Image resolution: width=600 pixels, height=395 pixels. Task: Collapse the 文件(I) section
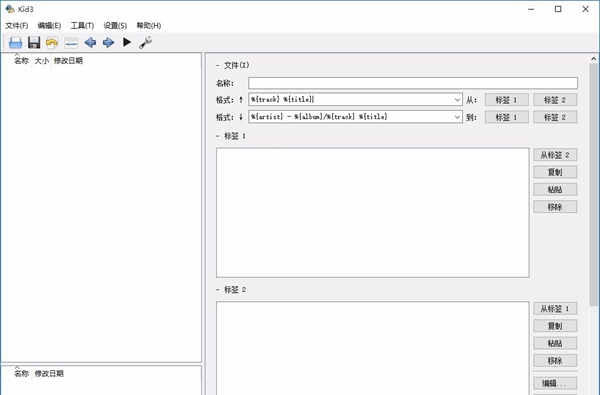(218, 65)
